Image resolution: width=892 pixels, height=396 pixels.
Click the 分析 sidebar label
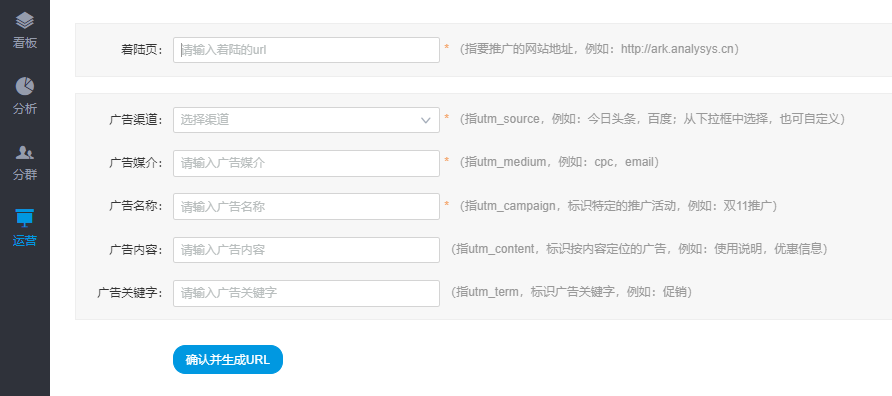pos(24,109)
